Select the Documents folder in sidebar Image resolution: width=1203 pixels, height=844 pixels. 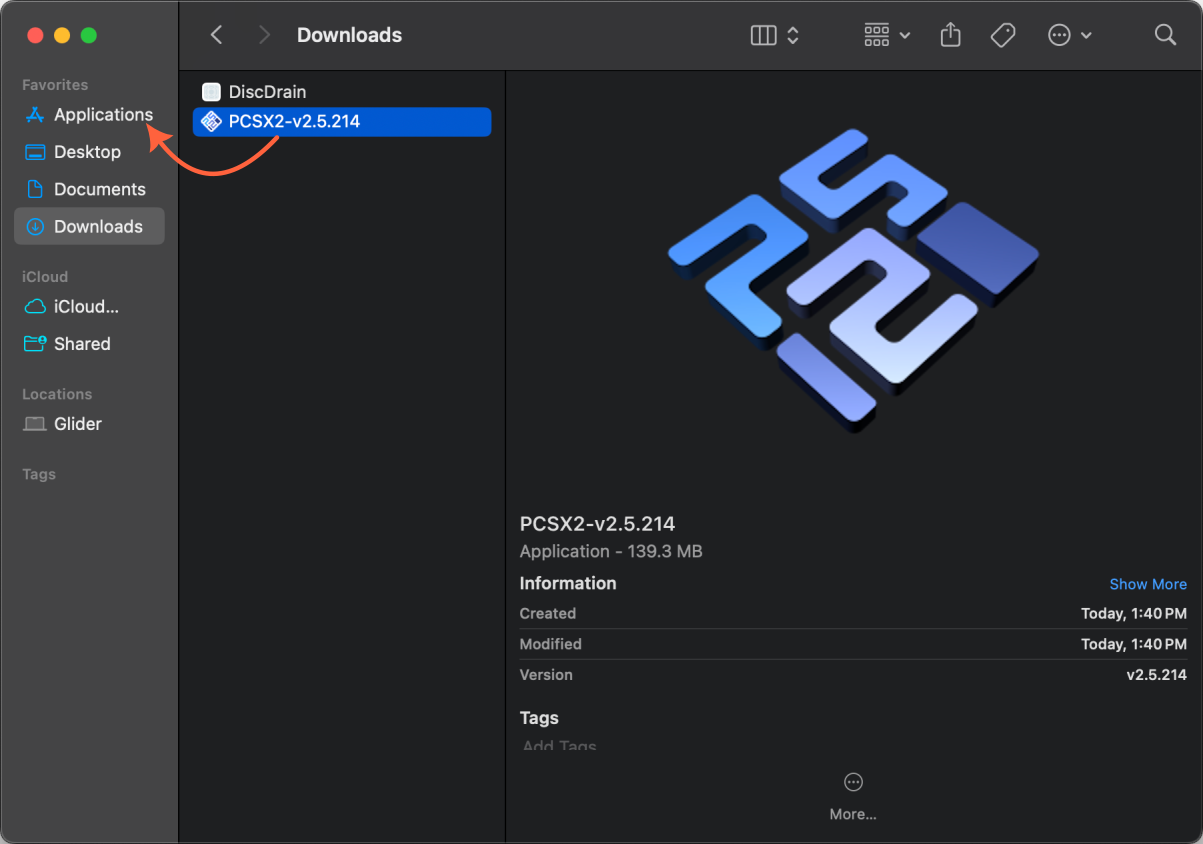pos(95,189)
